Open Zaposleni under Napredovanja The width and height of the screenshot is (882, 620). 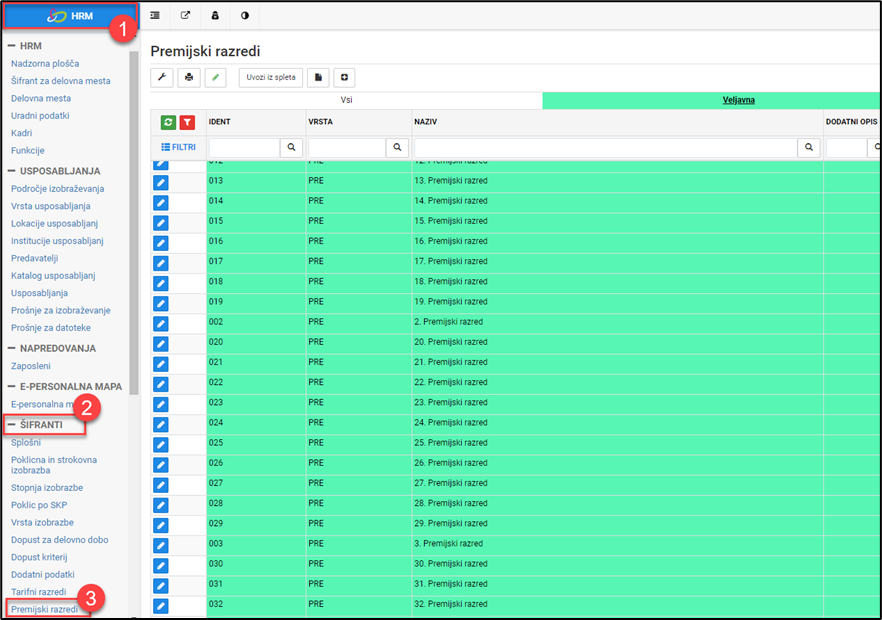(x=31, y=366)
